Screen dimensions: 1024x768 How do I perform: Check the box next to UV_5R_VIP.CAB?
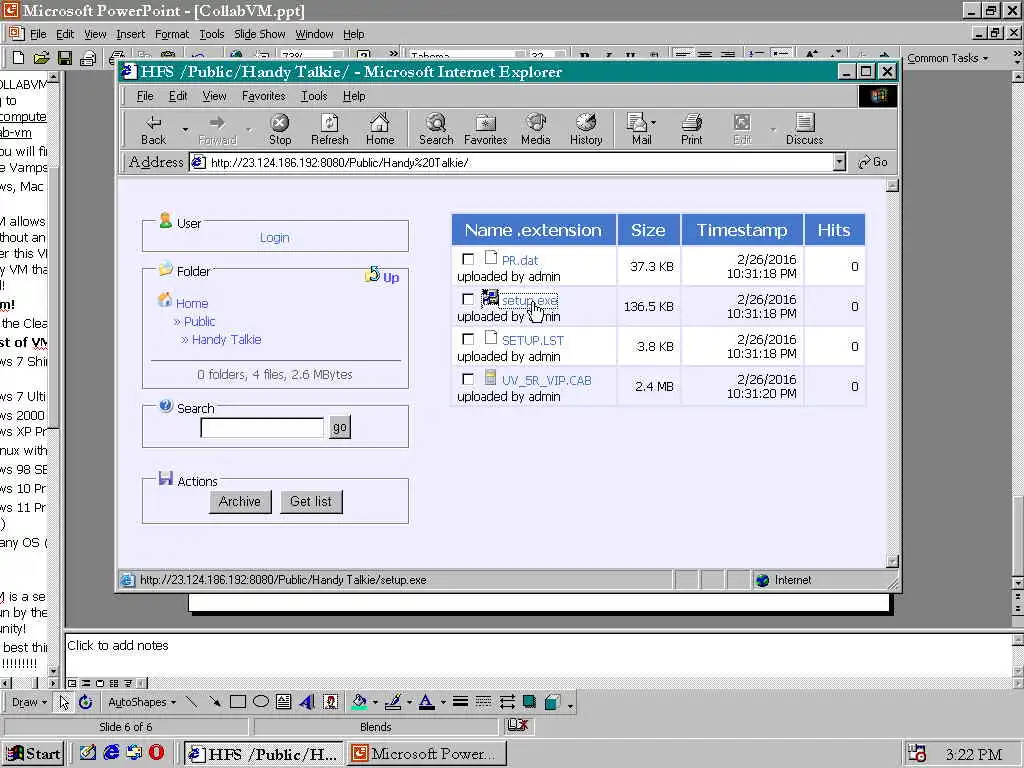[x=468, y=379]
